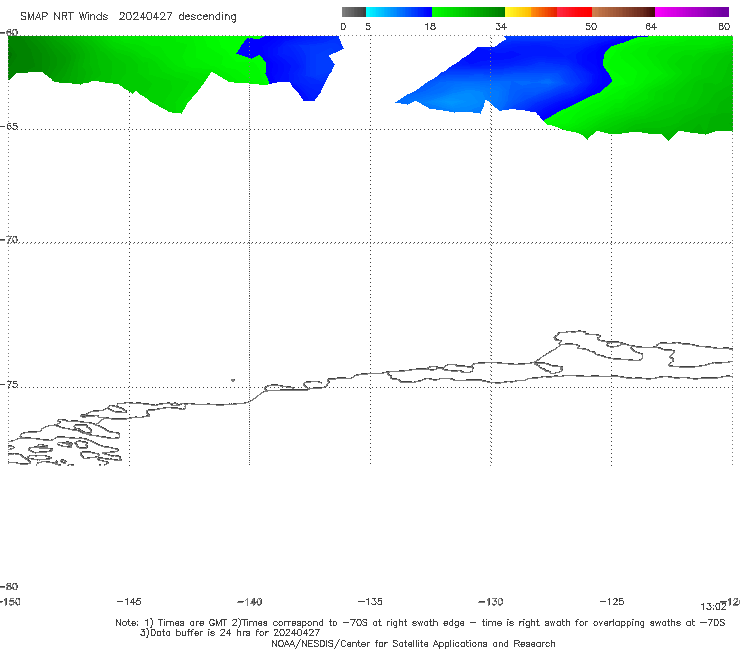The image size is (740, 650).
Task: Click the note line 'Times are GMT'
Action: tap(193, 622)
